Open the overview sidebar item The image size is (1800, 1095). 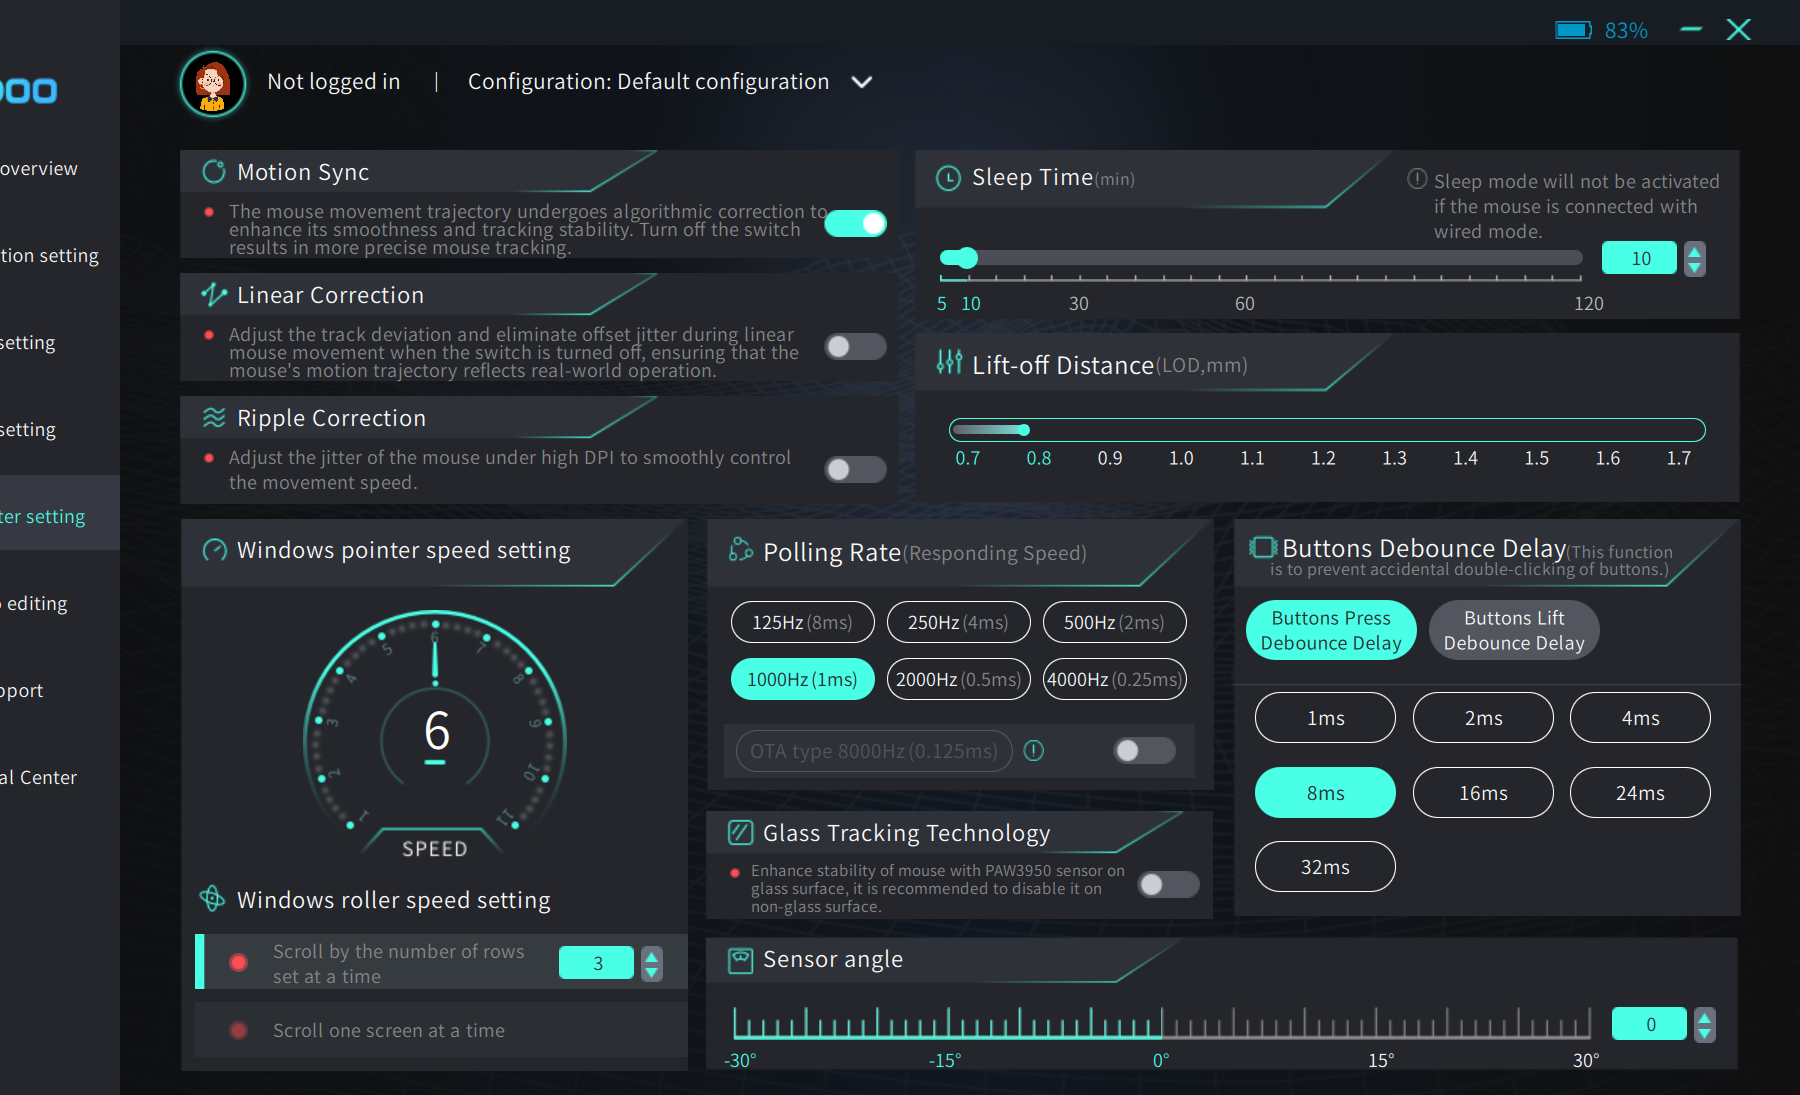[x=39, y=169]
